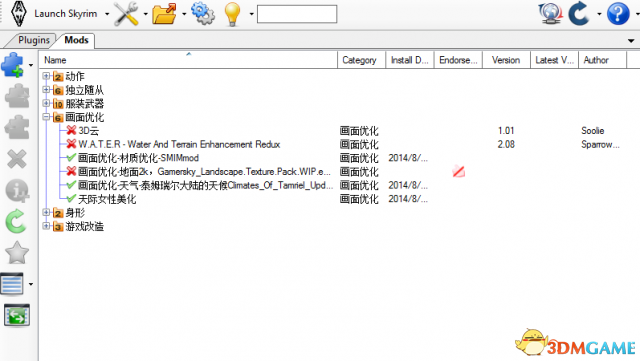Image resolution: width=640 pixels, height=361 pixels.
Task: Open the folders icon in toolbar
Action: pyautogui.click(x=164, y=13)
